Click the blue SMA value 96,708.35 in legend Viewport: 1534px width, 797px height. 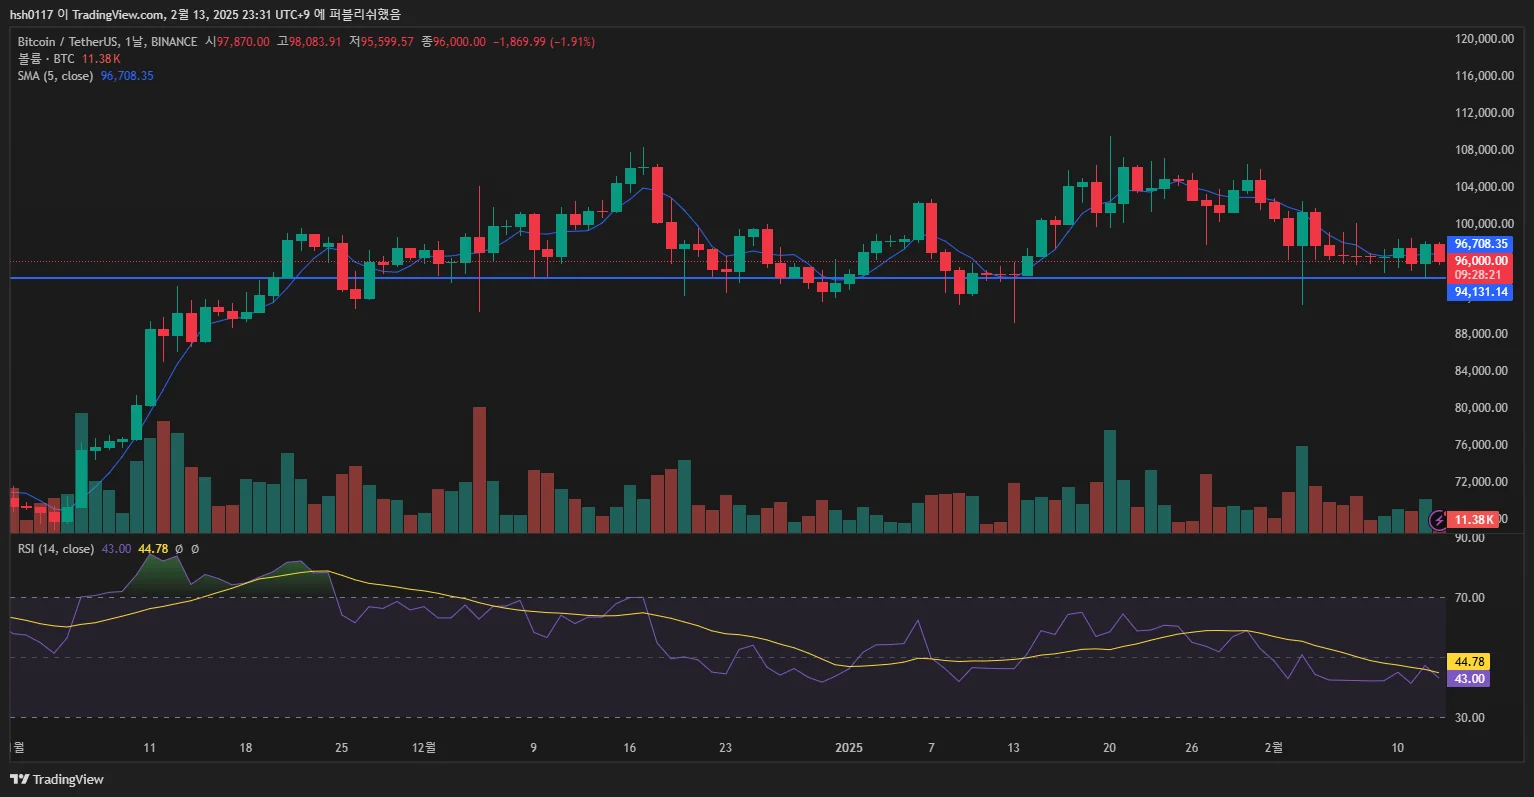pos(127,76)
